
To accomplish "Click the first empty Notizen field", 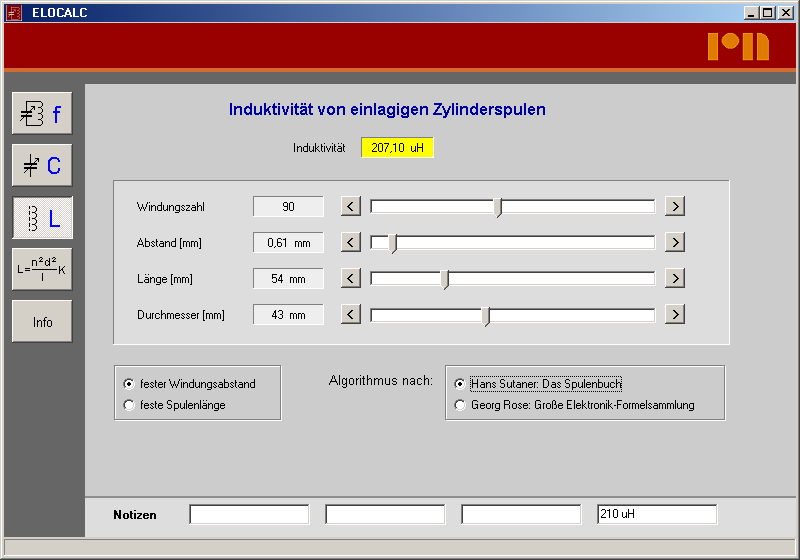I will pyautogui.click(x=249, y=515).
